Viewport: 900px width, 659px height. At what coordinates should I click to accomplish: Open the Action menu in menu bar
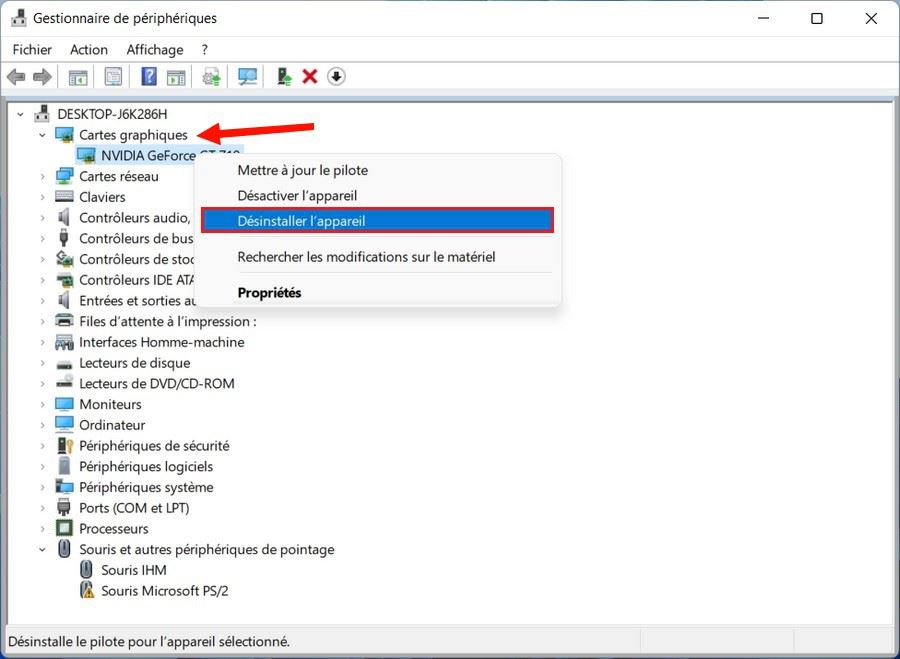coord(88,49)
